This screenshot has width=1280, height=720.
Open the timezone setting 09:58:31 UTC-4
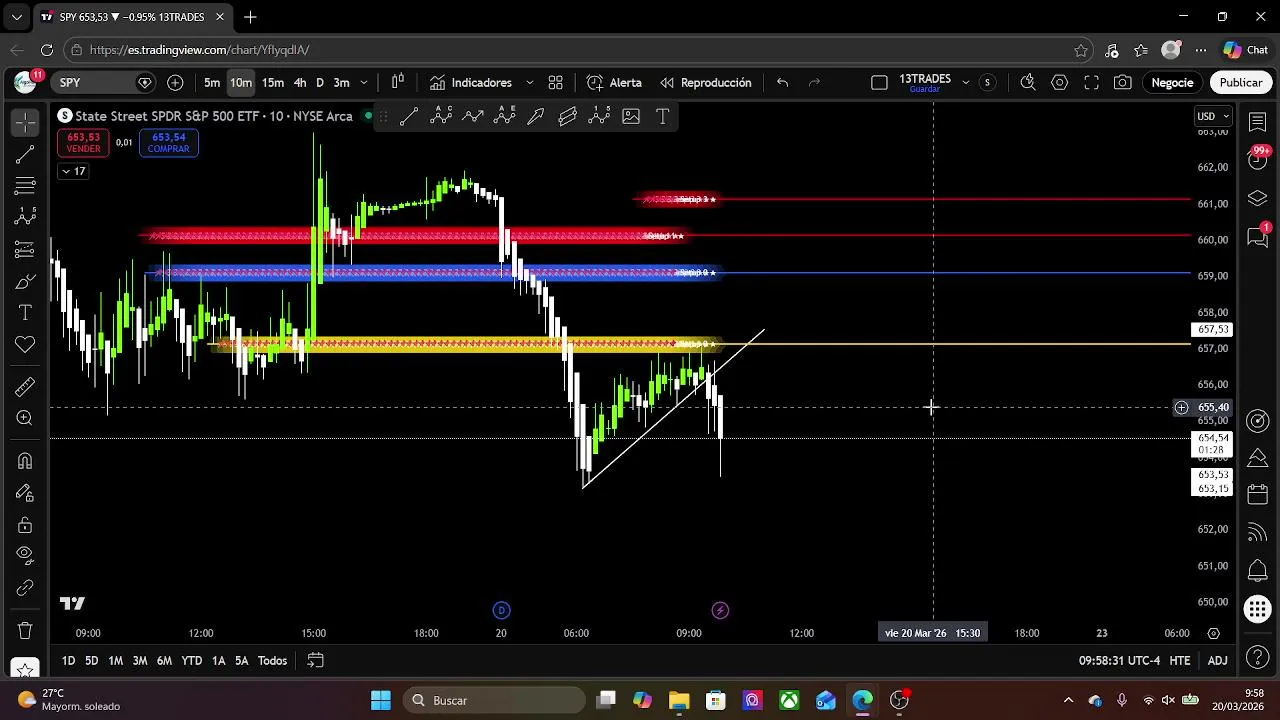click(1119, 661)
